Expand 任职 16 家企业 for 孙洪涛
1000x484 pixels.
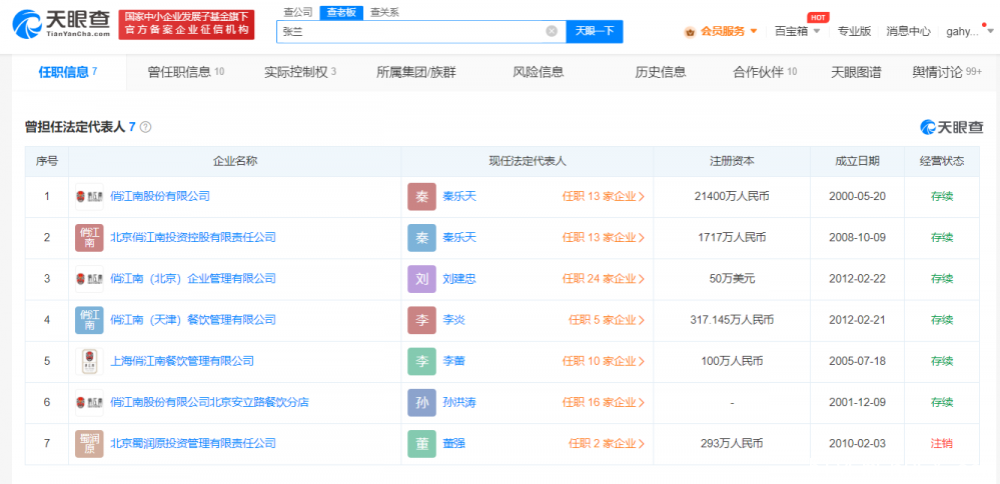click(603, 402)
